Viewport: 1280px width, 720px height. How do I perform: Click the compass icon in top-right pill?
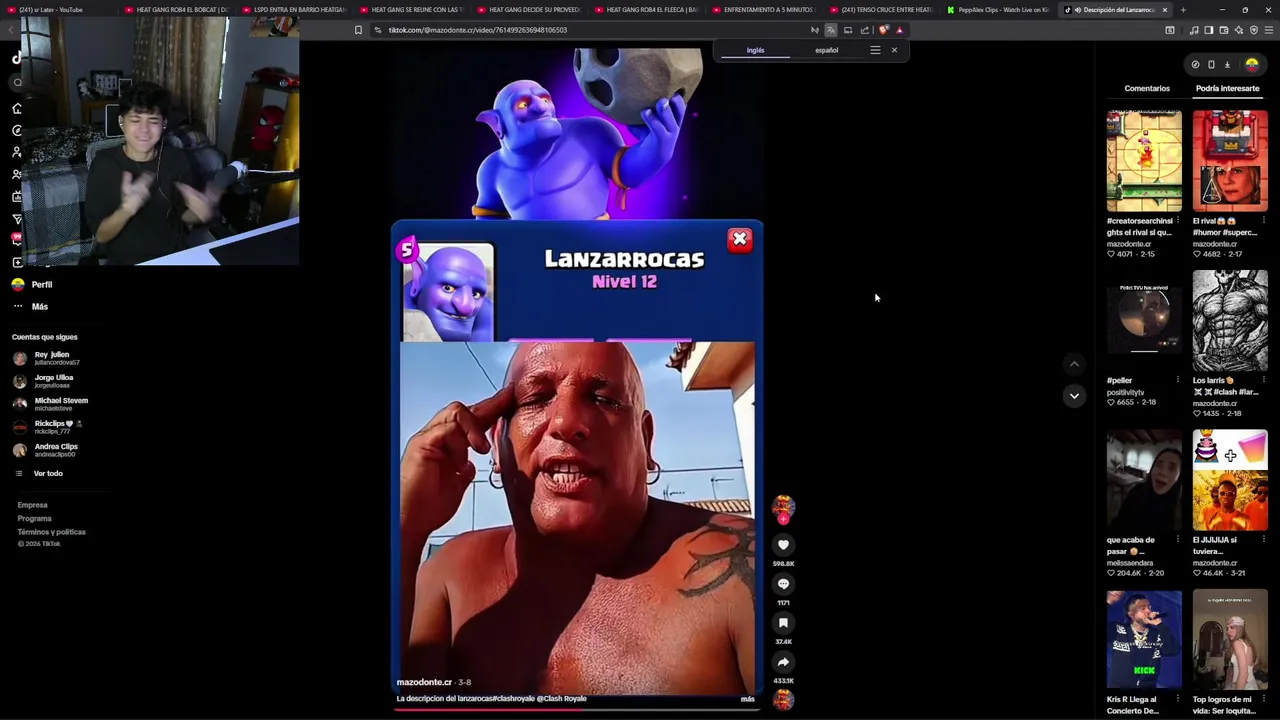point(1195,65)
